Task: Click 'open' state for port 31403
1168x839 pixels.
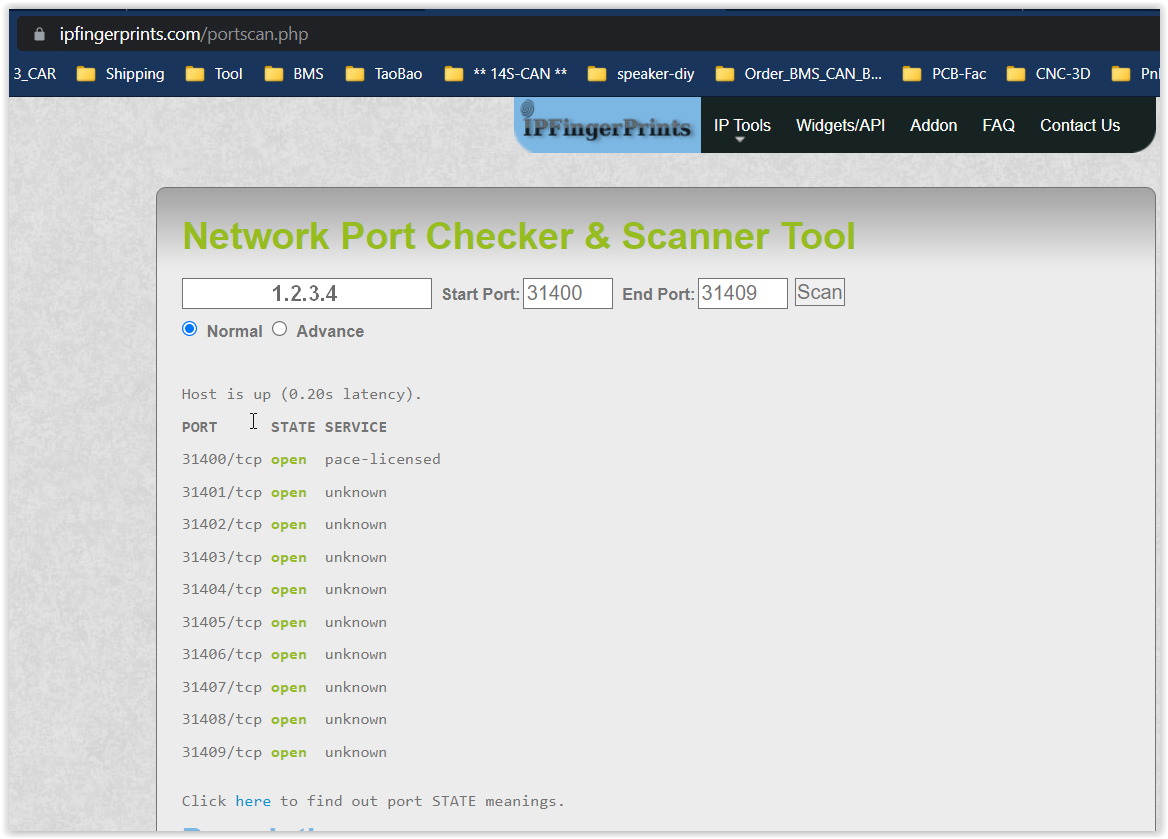Action: coord(289,557)
